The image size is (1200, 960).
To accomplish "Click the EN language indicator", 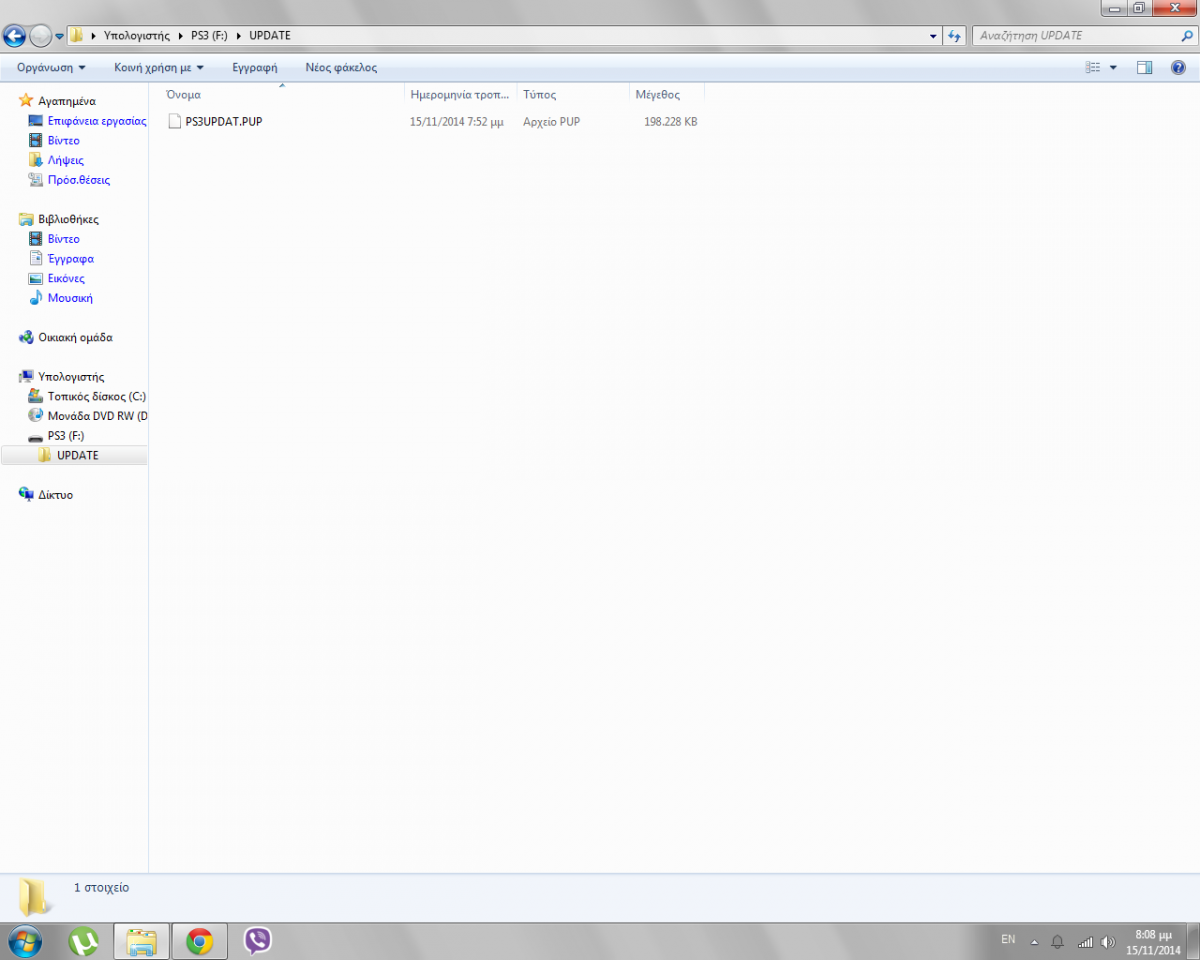I will point(1008,940).
